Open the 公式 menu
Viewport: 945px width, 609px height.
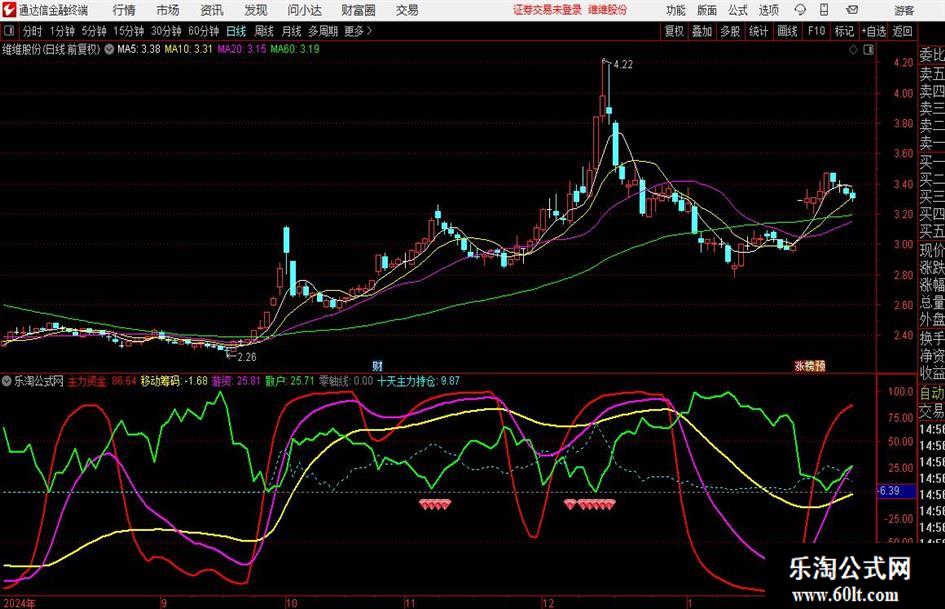coord(738,10)
